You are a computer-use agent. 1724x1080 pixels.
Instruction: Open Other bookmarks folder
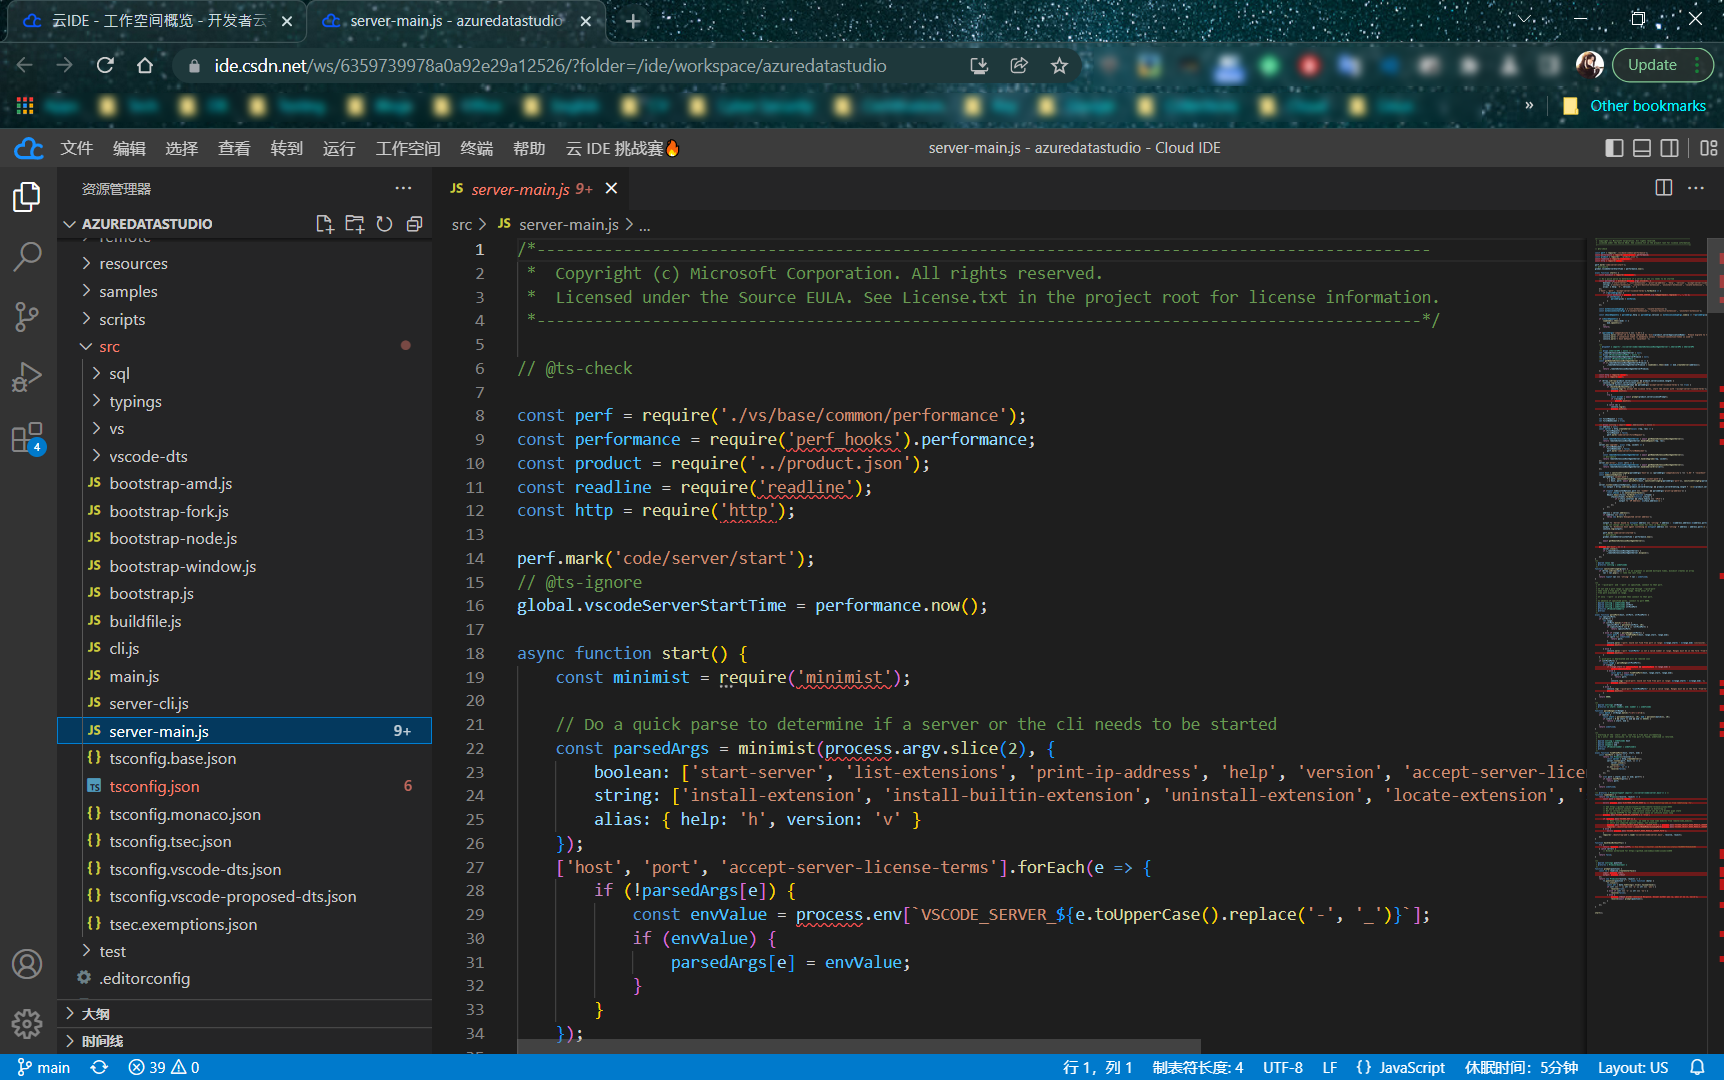tap(1635, 106)
